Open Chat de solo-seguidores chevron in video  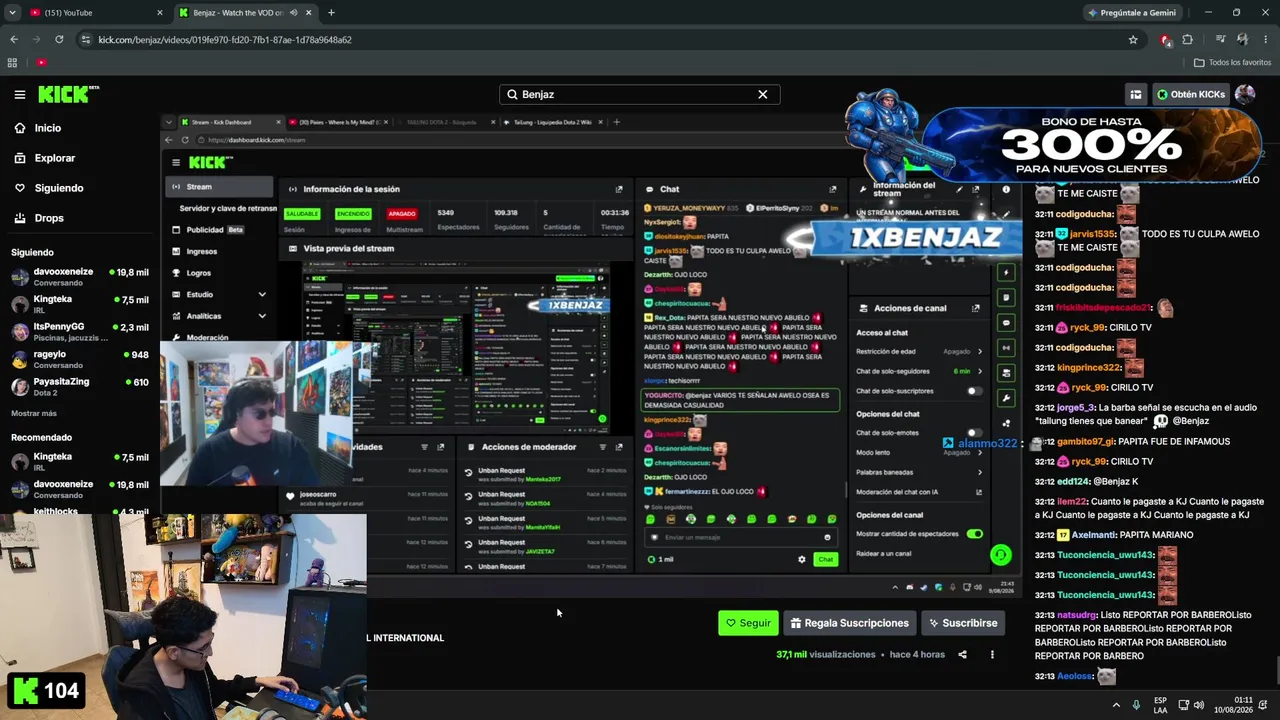pos(980,371)
